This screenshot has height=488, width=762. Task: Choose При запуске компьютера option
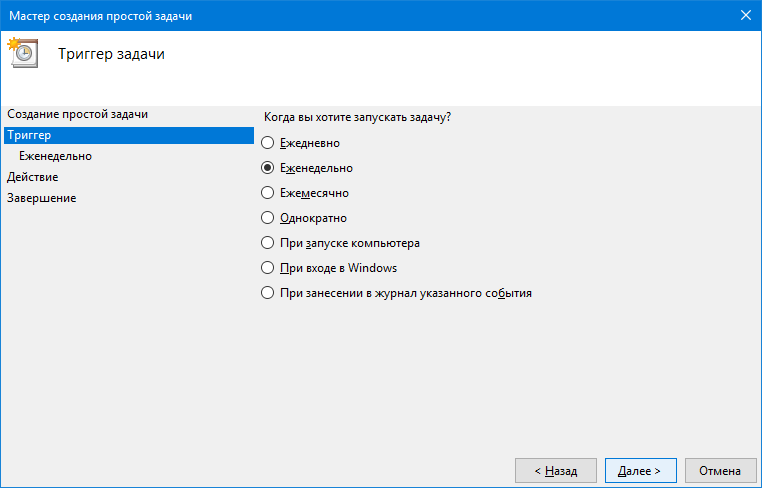(267, 242)
